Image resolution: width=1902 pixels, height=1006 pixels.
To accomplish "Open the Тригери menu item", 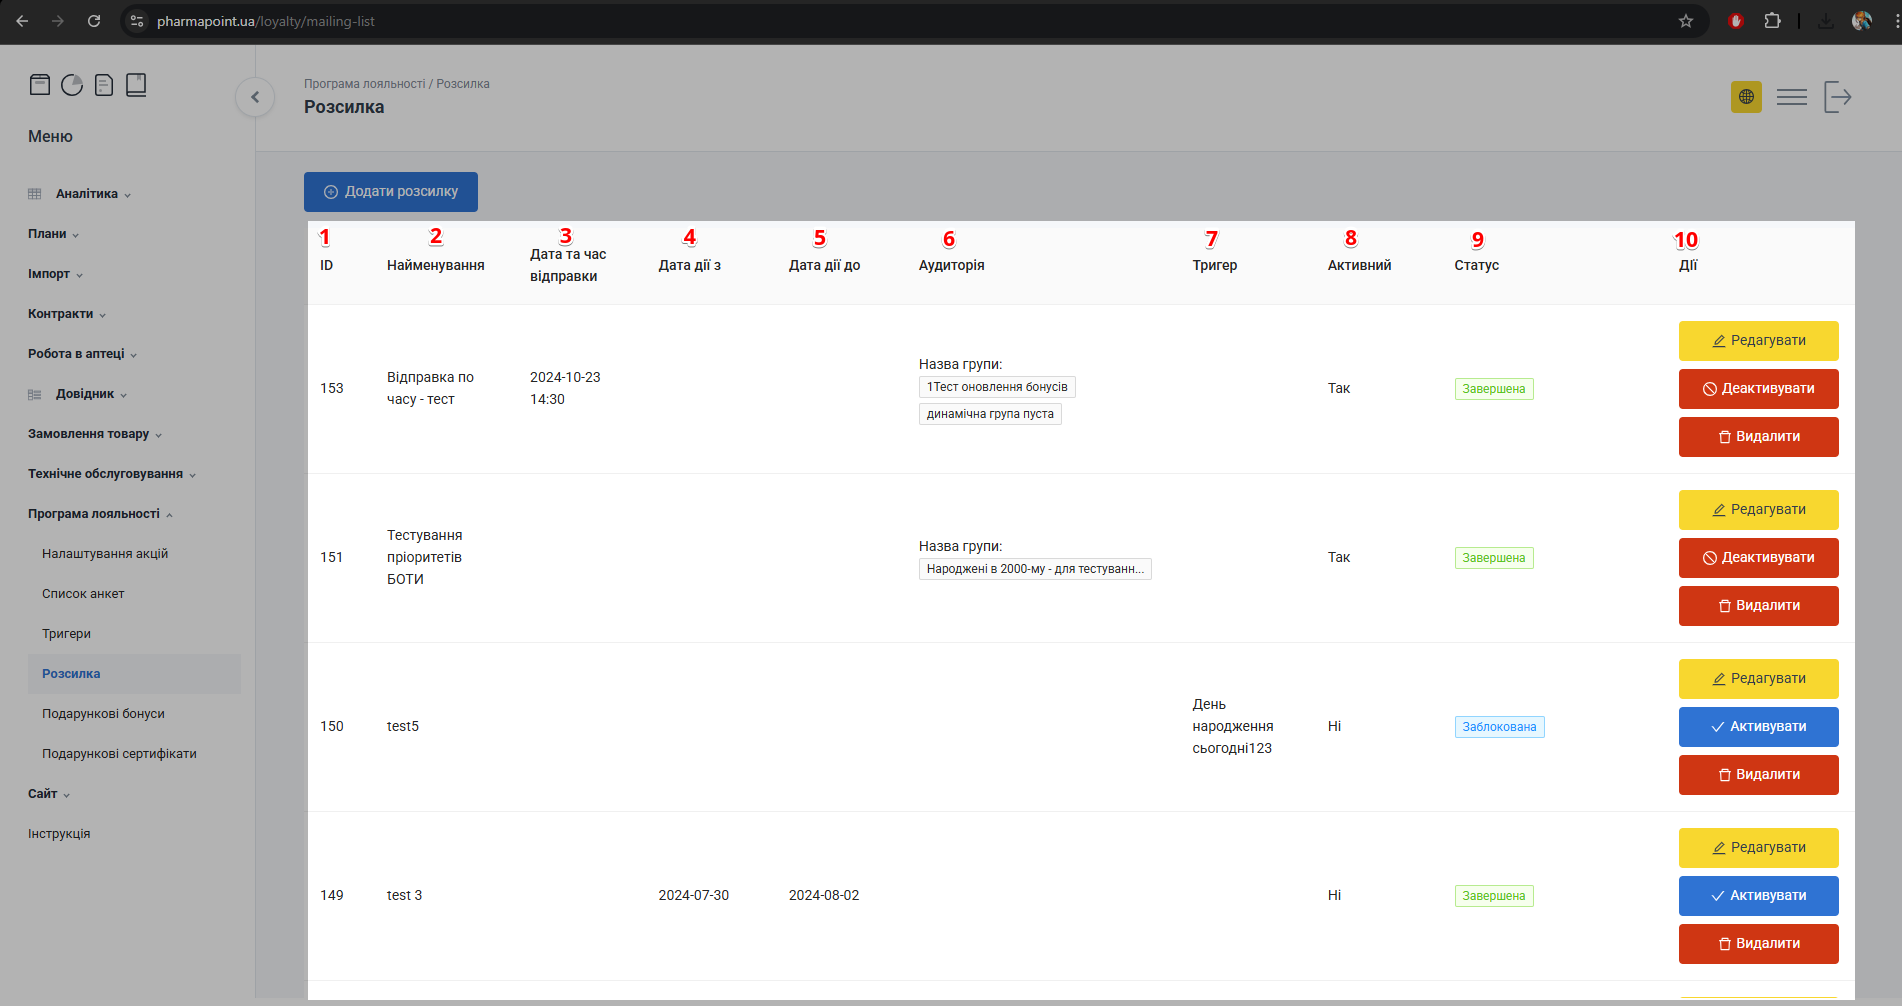I will click(x=66, y=634).
